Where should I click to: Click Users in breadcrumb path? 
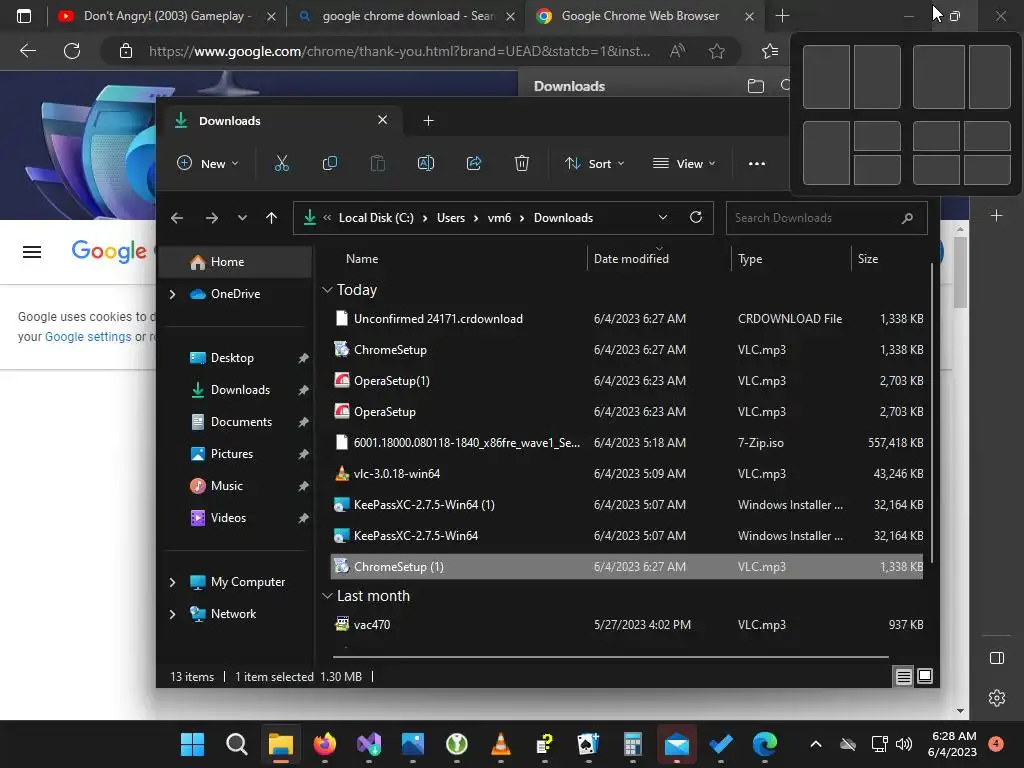click(451, 217)
